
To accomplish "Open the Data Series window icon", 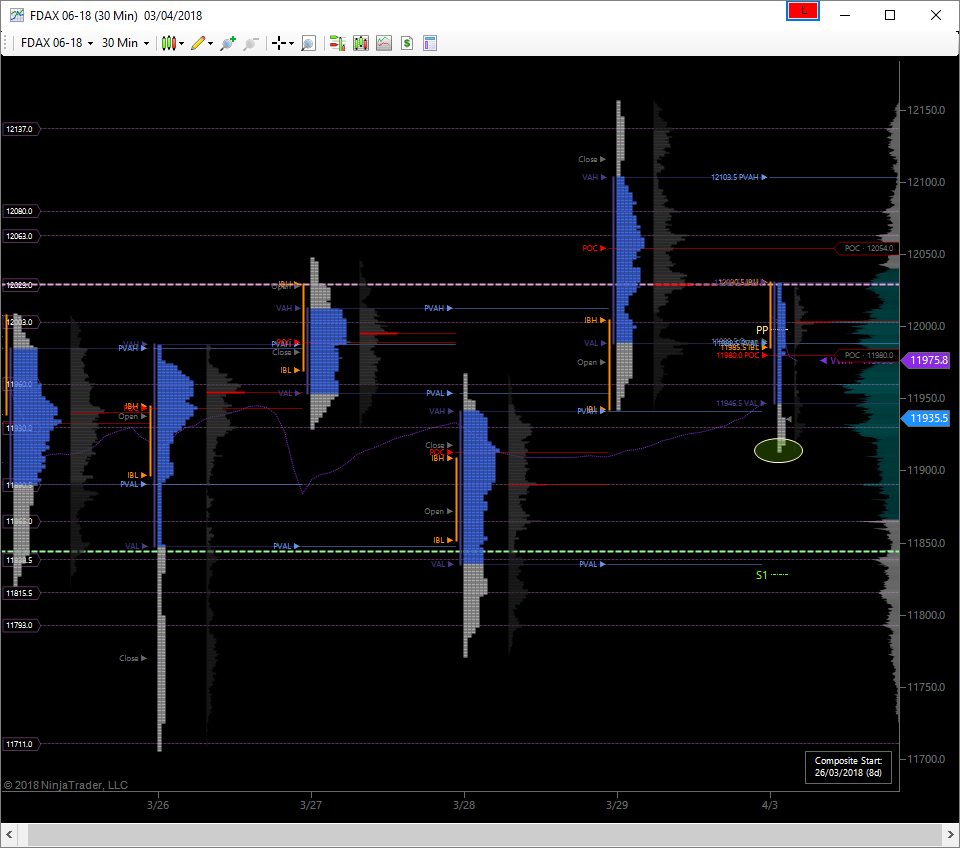I will click(361, 43).
